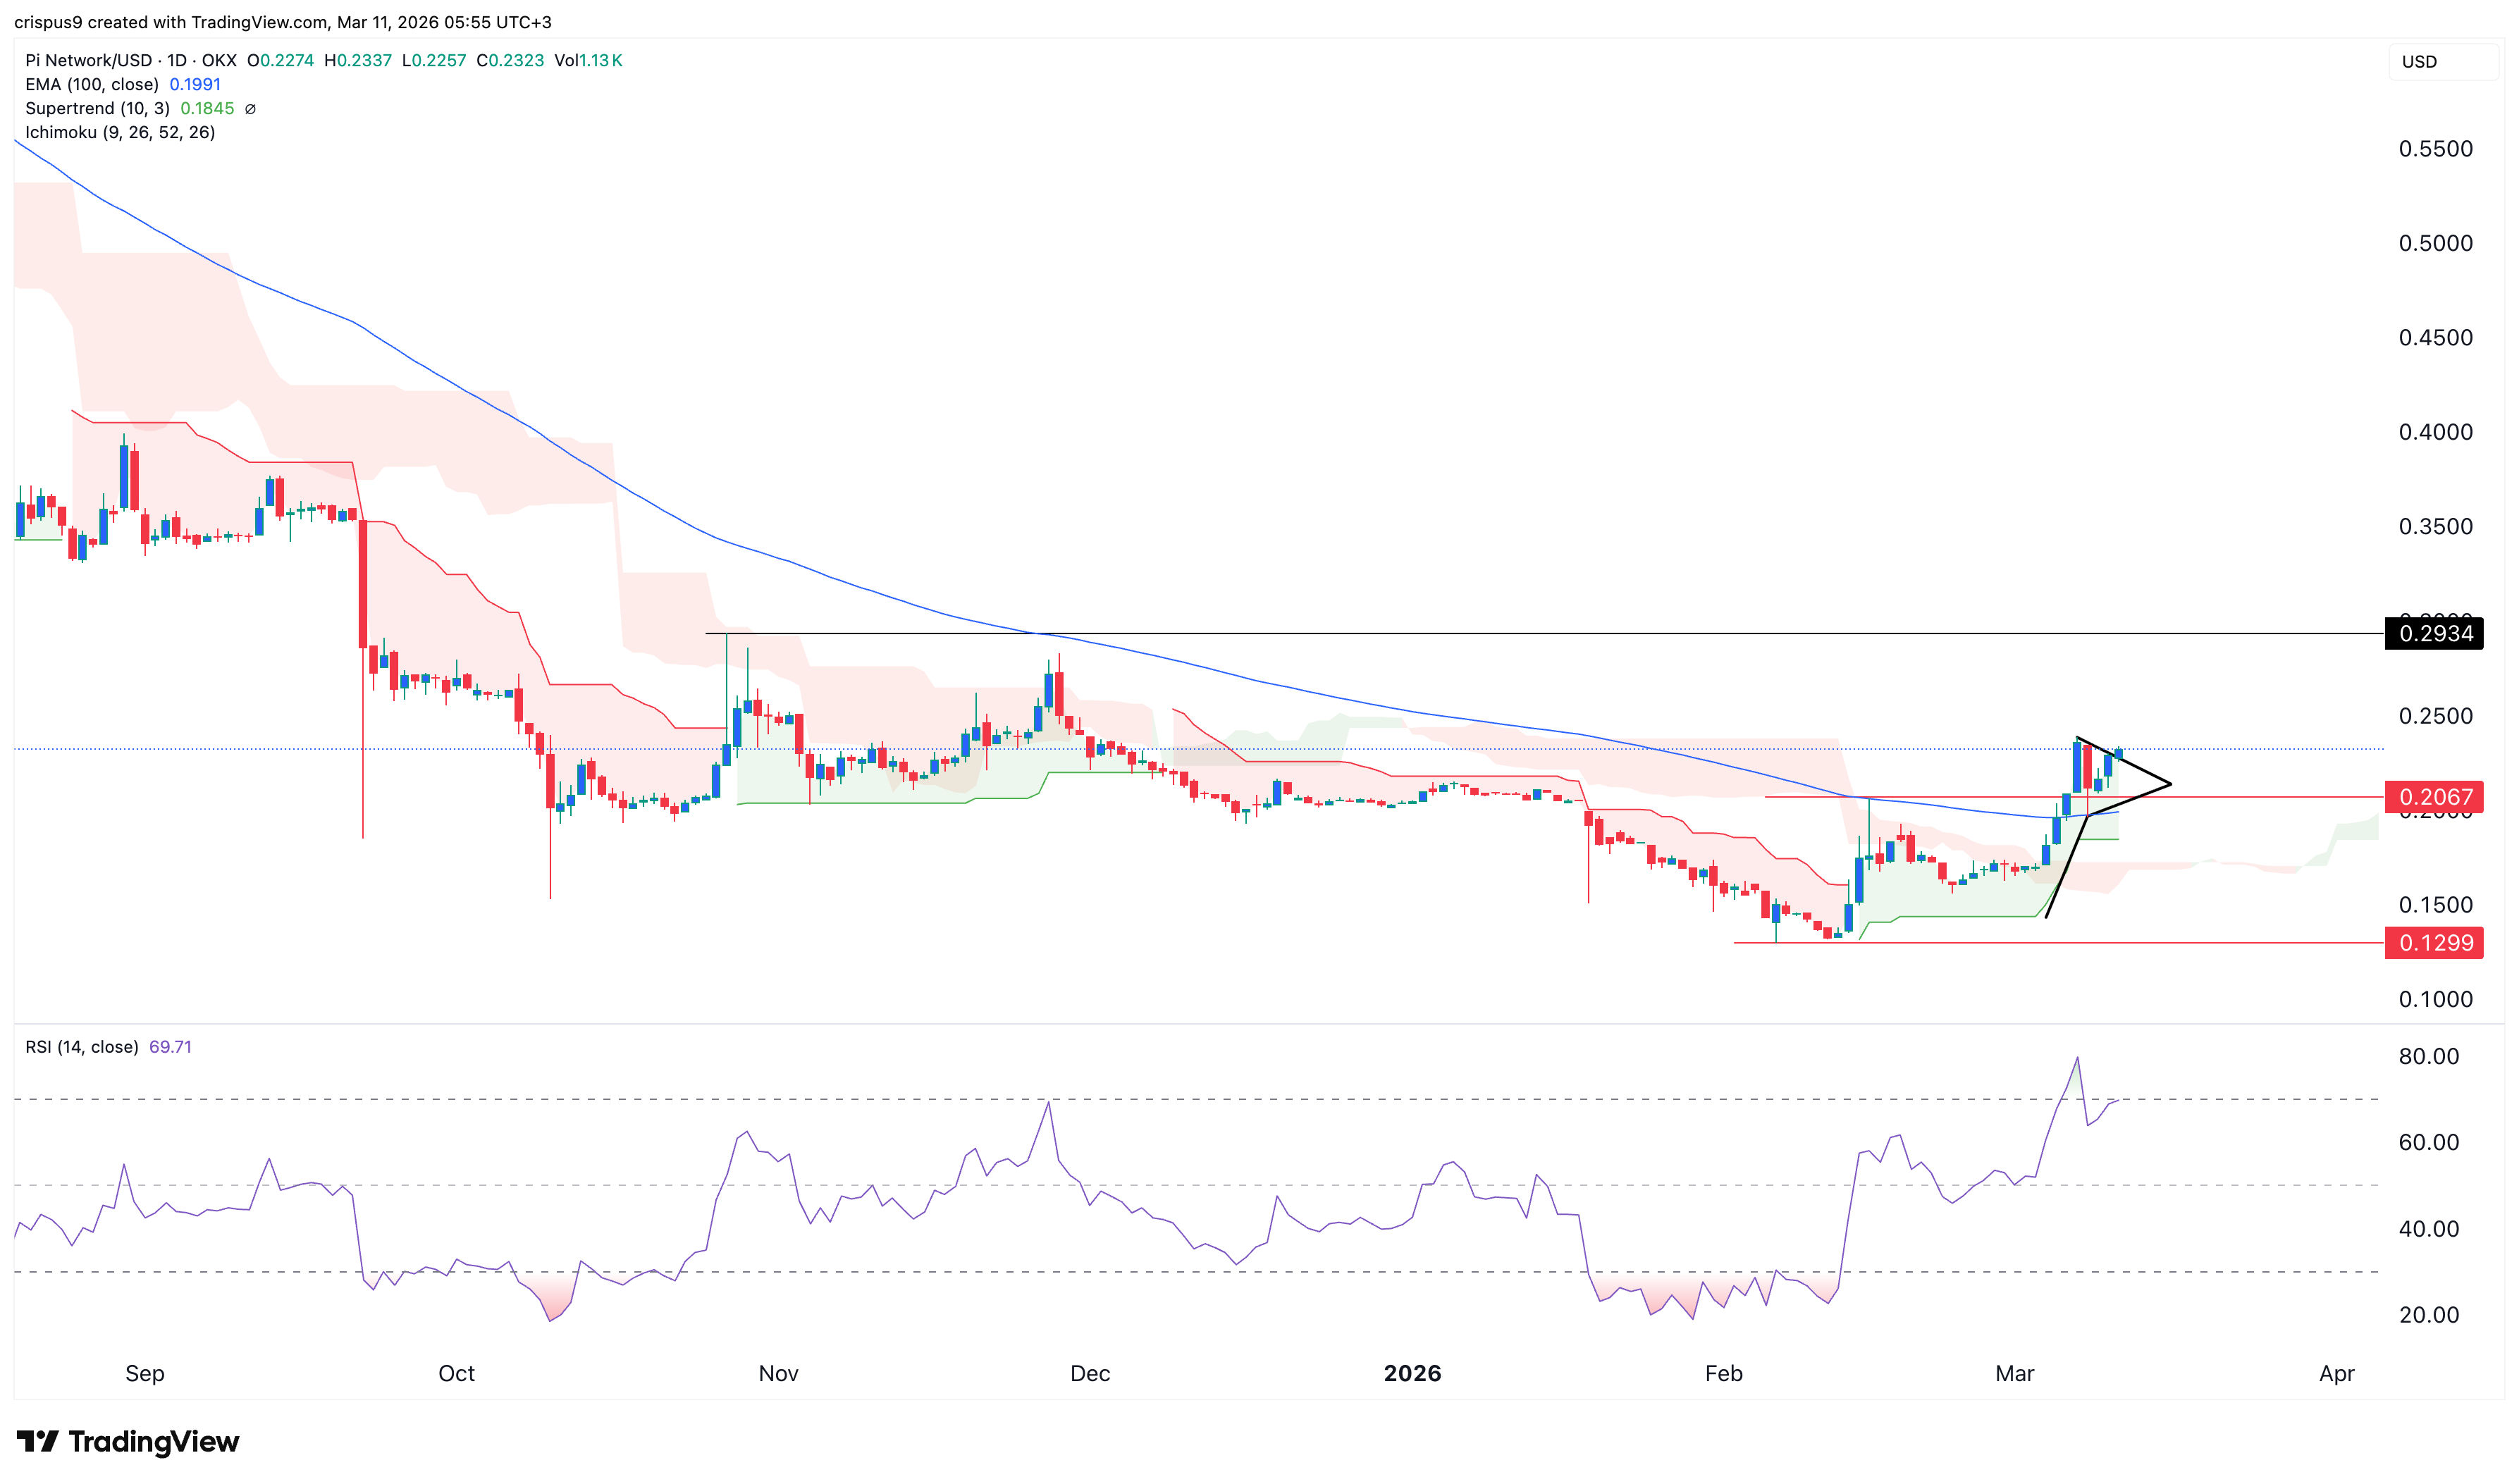2519x1484 pixels.
Task: Click the 2026 time axis label
Action: point(1411,1373)
